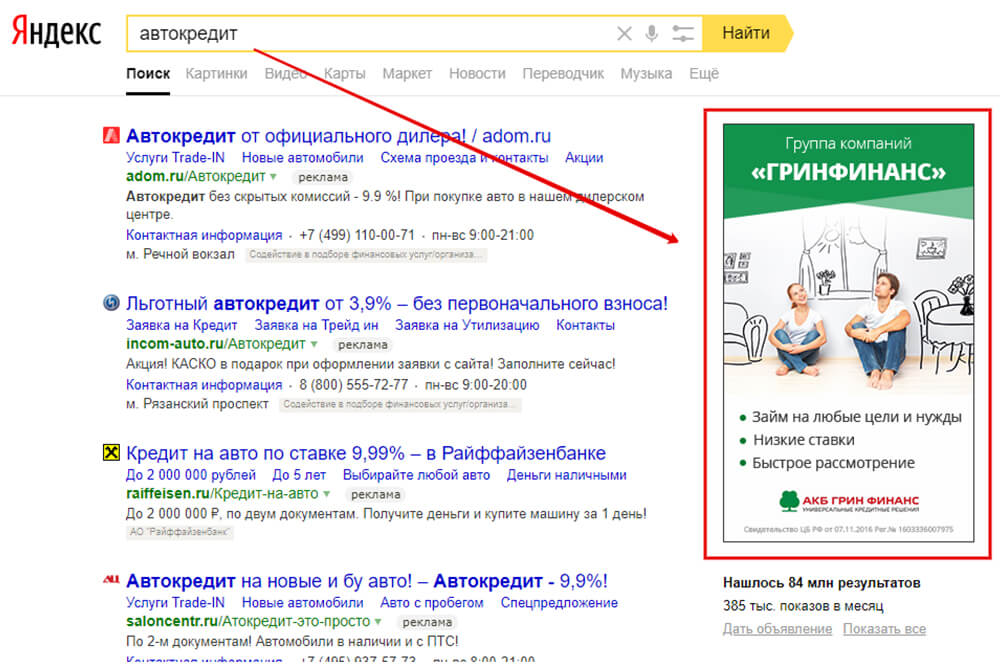
Task: Open Услуги Trade-IN link under saloncentr.ru
Action: click(175, 603)
